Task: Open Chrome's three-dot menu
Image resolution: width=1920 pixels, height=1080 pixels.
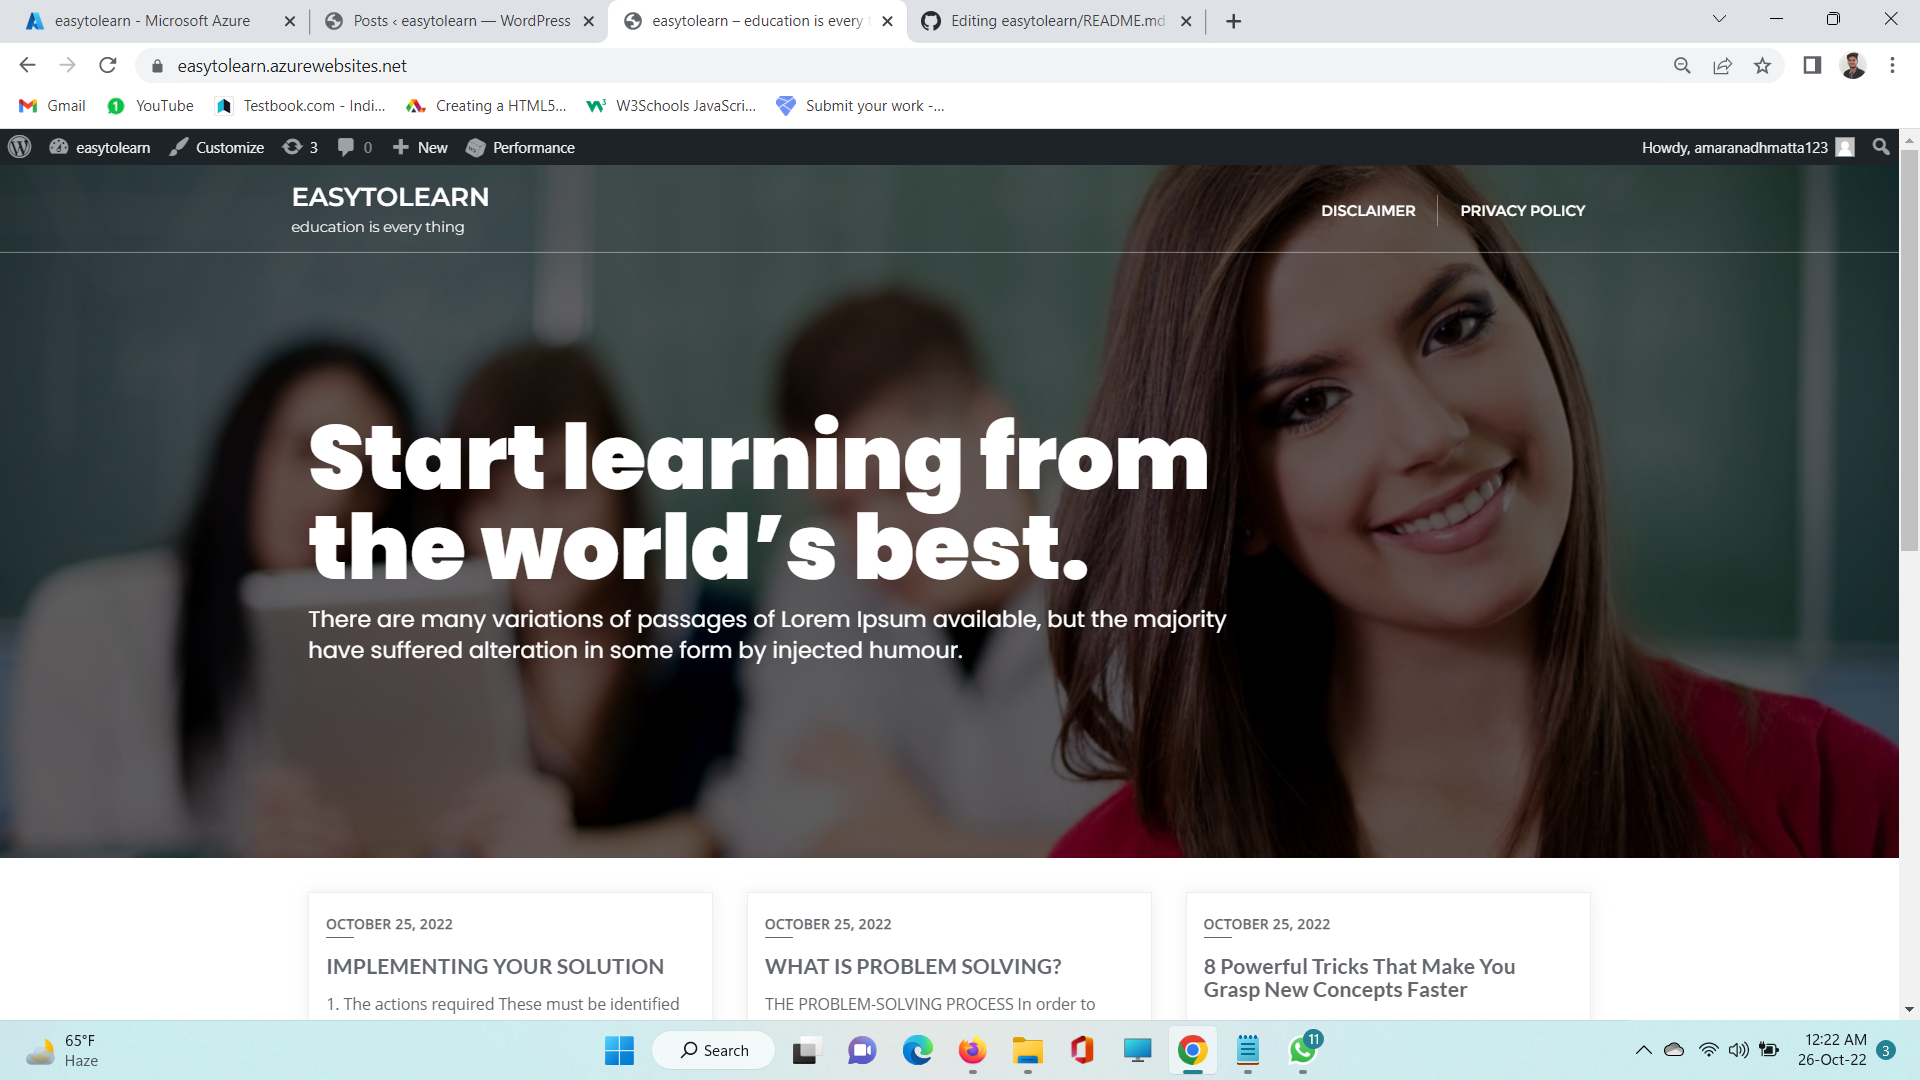Action: click(1892, 65)
